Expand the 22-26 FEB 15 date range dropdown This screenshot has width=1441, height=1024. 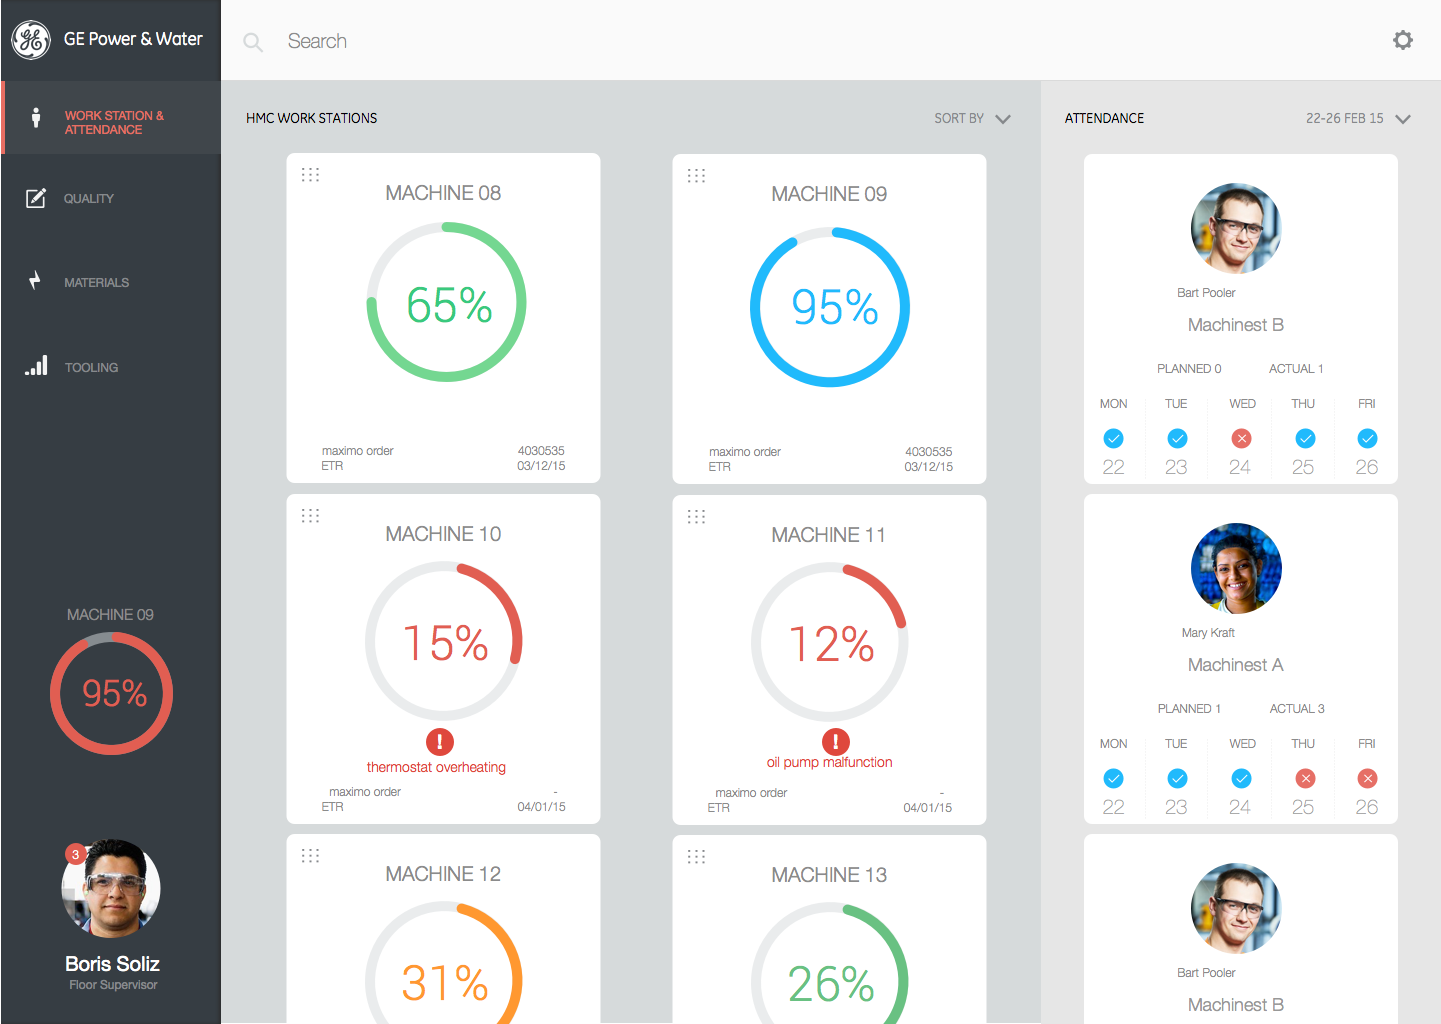[x=1358, y=119]
